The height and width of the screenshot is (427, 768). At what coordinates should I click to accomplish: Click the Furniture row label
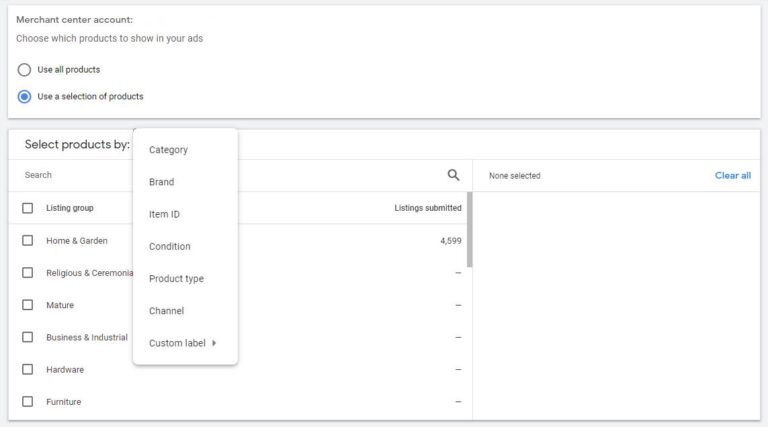(64, 402)
